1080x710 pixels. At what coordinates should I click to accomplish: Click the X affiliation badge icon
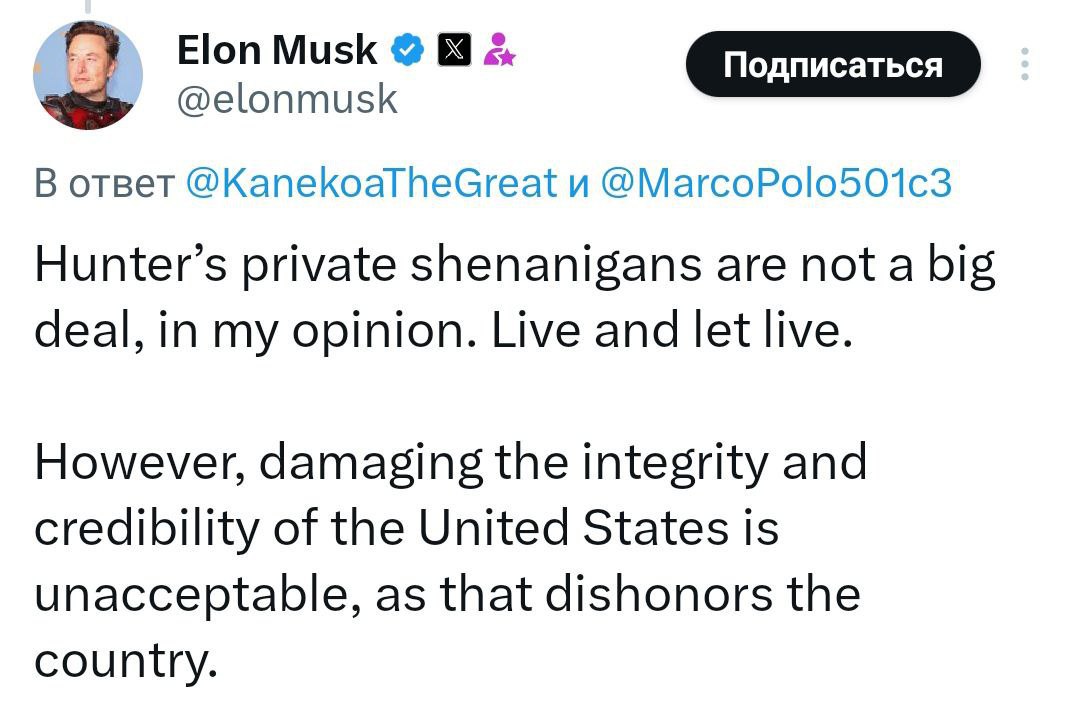(x=453, y=50)
